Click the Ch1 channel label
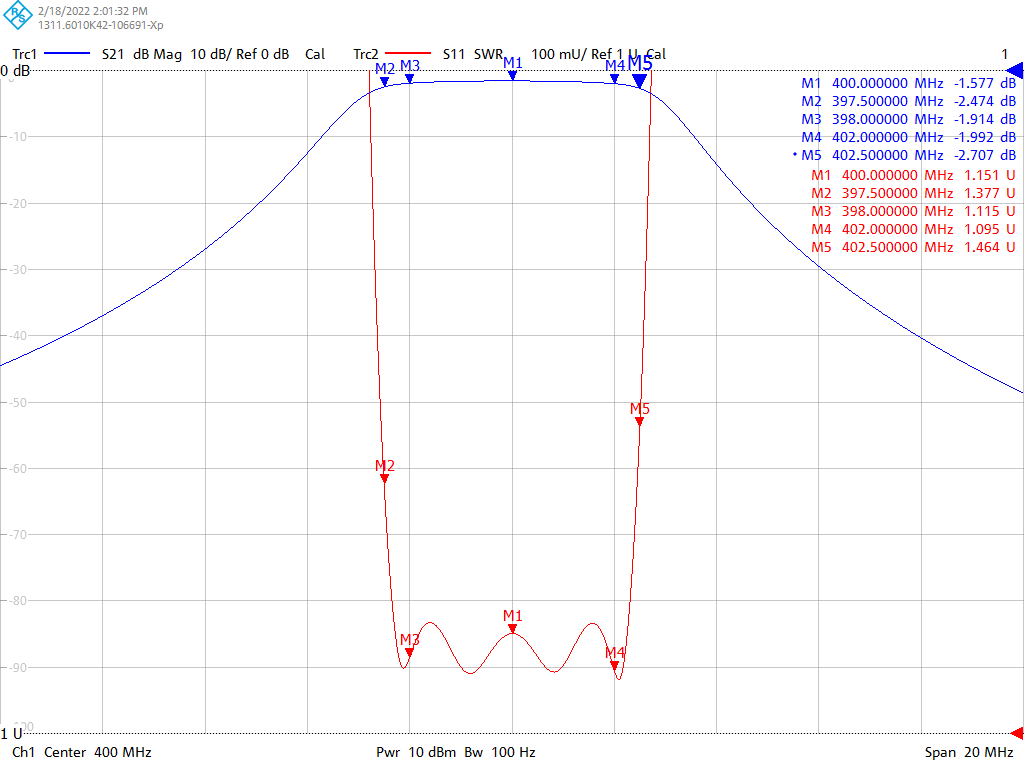 [23, 752]
